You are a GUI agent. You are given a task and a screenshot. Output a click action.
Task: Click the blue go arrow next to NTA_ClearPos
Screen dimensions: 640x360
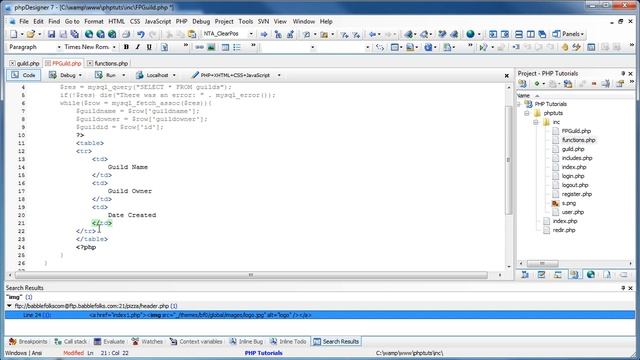(x=264, y=34)
